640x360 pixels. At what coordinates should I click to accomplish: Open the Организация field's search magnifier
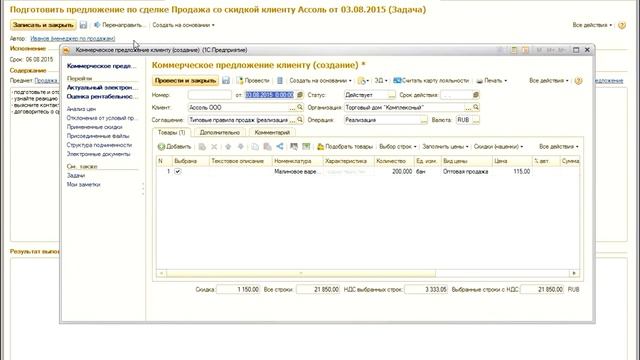[x=476, y=107]
